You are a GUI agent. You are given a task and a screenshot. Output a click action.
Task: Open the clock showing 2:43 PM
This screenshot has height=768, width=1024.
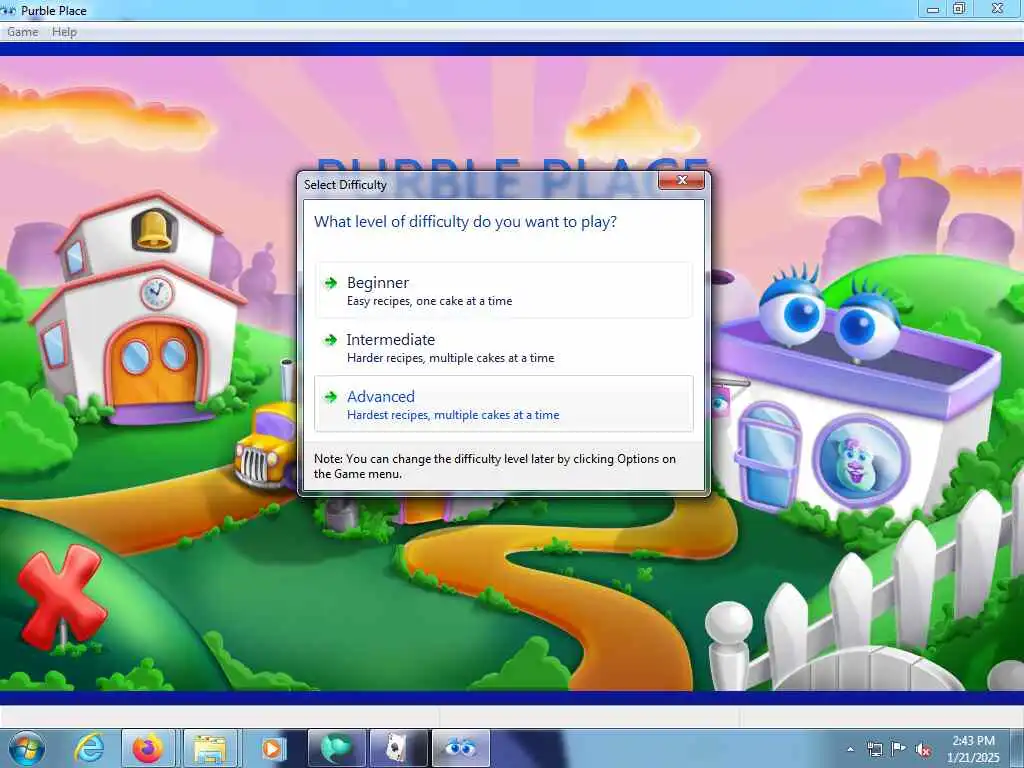click(973, 749)
